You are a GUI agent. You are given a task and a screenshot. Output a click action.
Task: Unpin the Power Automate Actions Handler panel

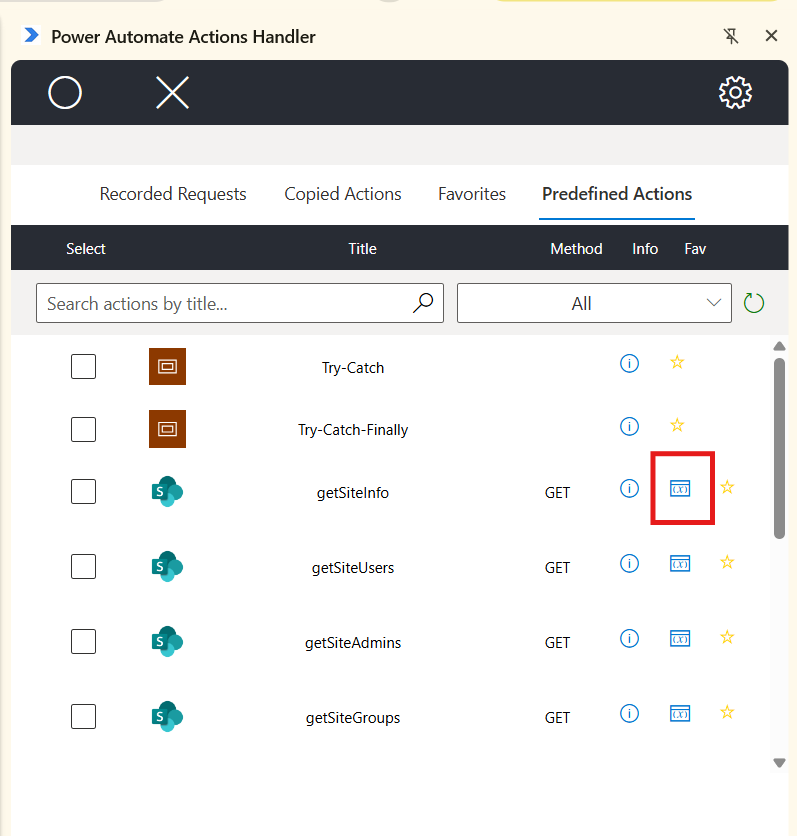731,36
